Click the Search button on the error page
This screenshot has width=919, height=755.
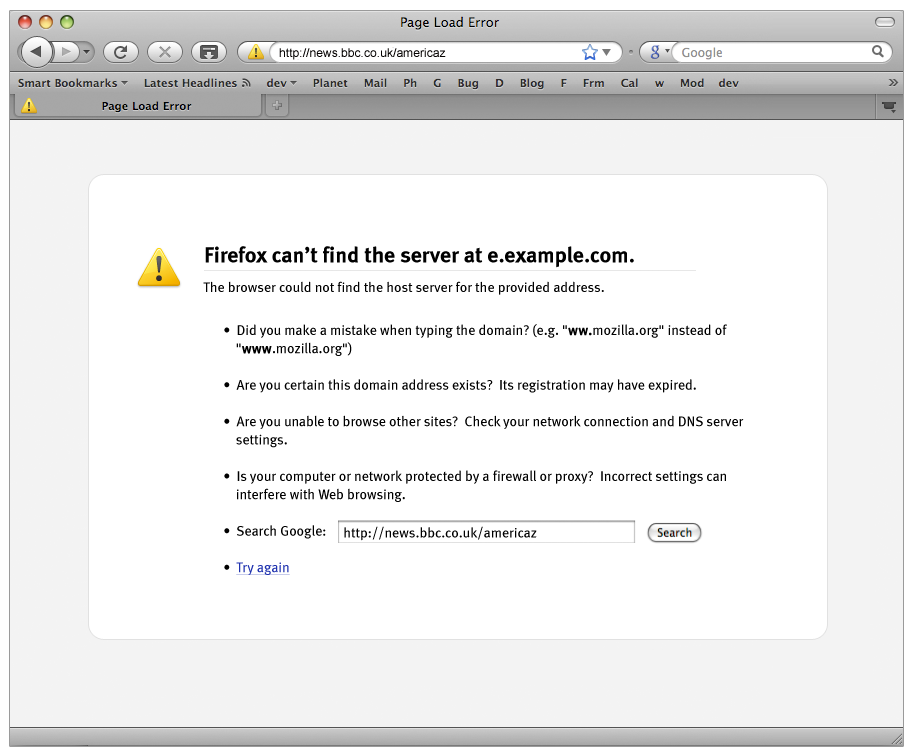(x=674, y=533)
